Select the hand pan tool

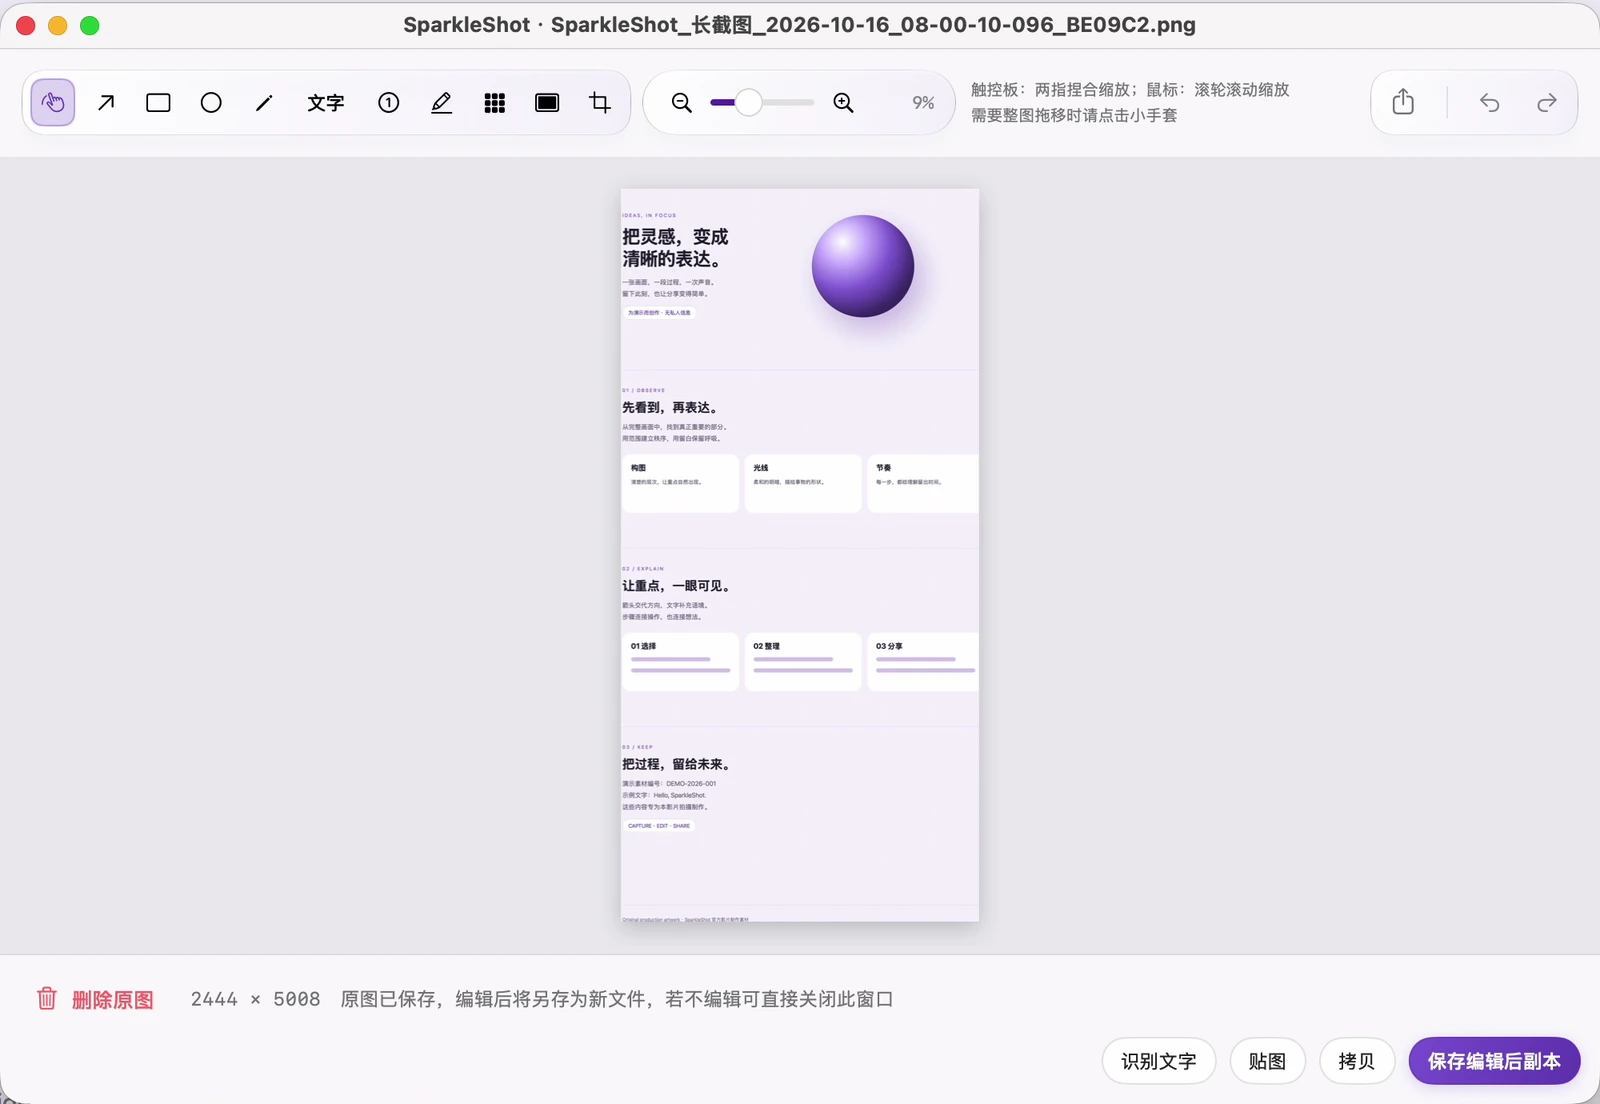click(53, 102)
